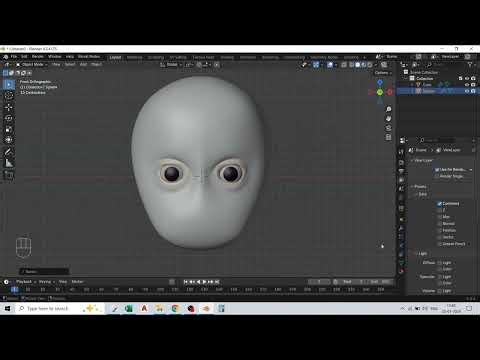Open Excel from the taskbar
This screenshot has width=480, height=360.
tap(129, 309)
